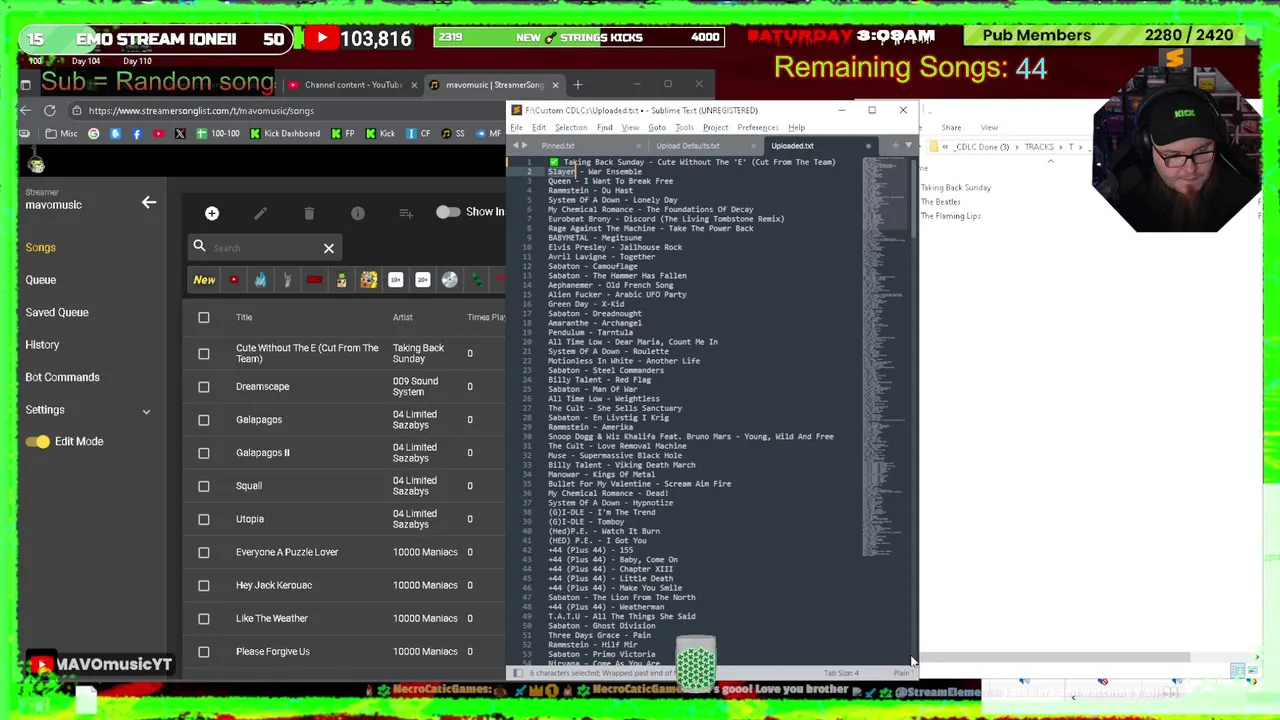
Task: Switch to the Upload Defaults.txt tab
Action: (688, 146)
